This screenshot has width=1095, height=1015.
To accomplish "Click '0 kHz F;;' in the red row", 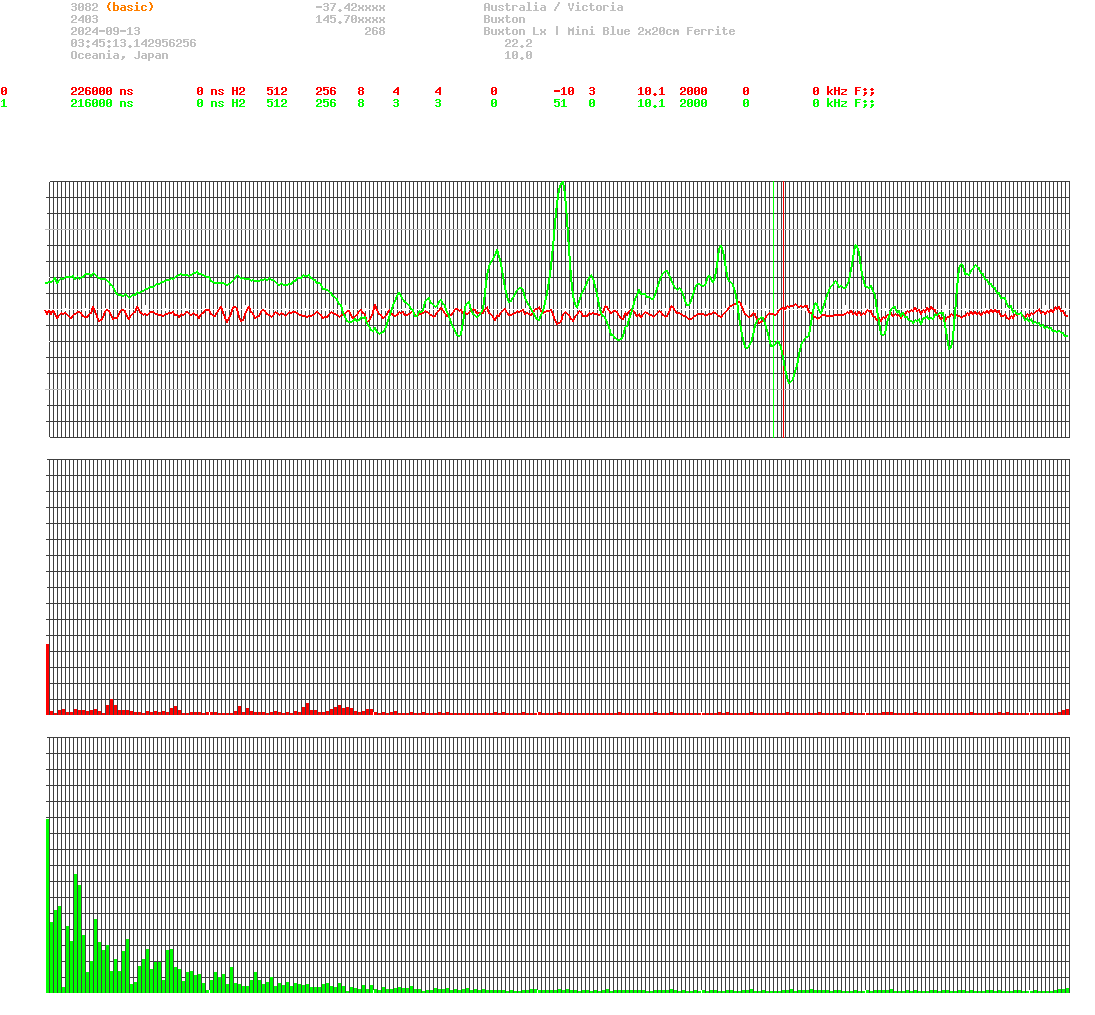I will coord(843,92).
